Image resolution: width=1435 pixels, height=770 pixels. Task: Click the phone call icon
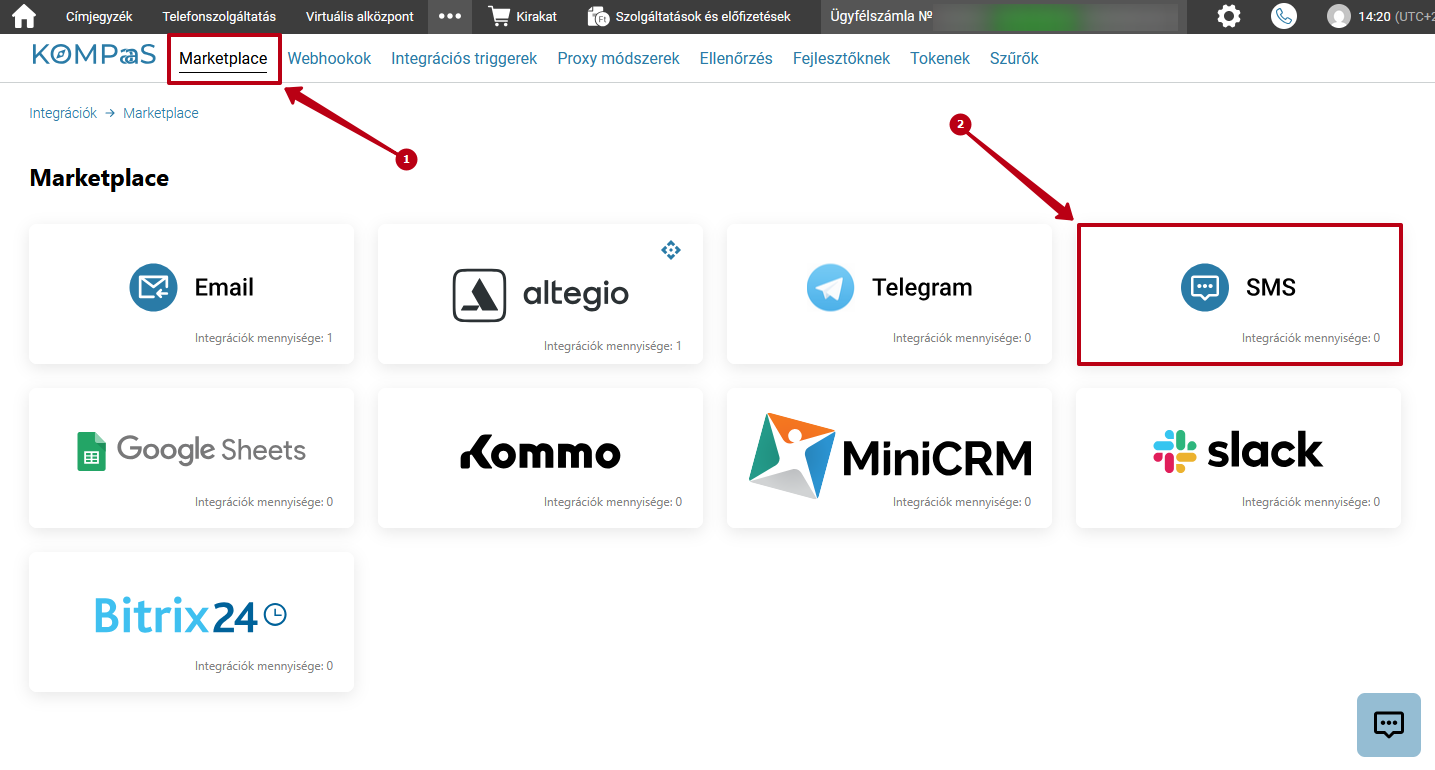point(1283,16)
